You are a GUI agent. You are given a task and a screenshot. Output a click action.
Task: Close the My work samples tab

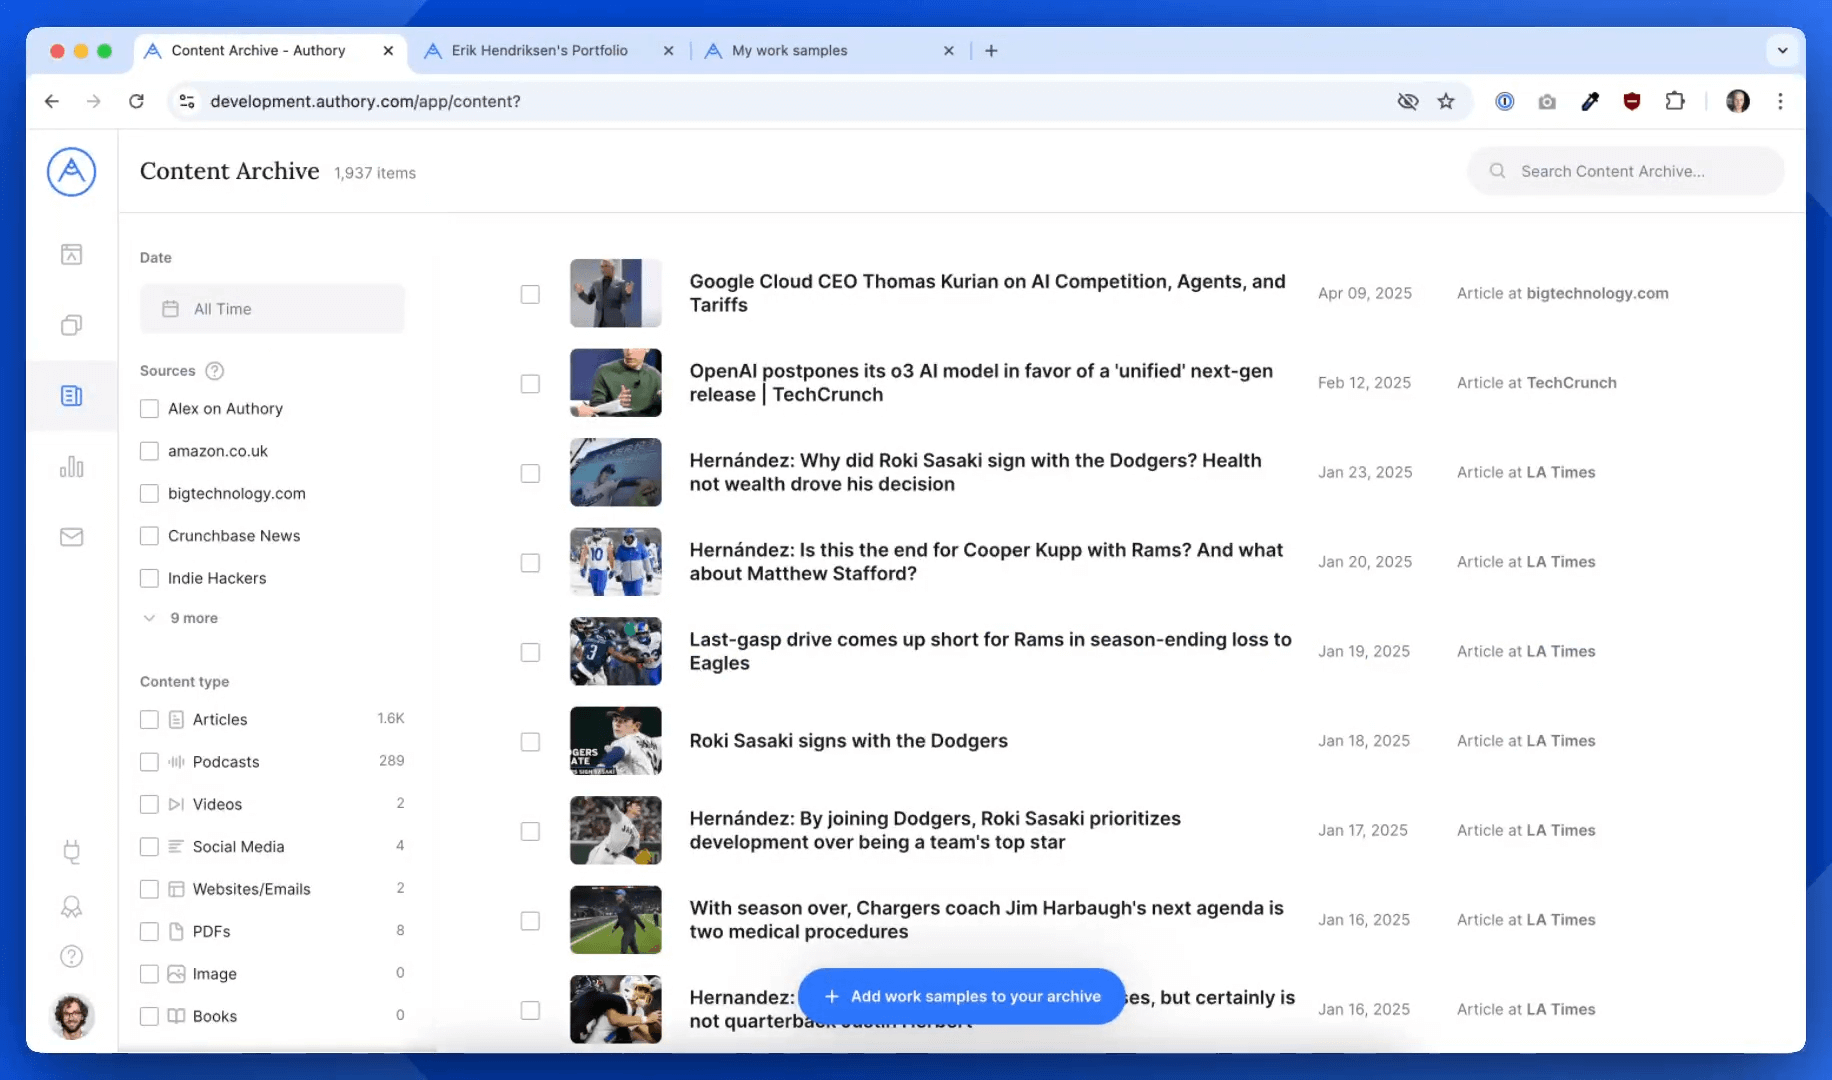click(948, 50)
